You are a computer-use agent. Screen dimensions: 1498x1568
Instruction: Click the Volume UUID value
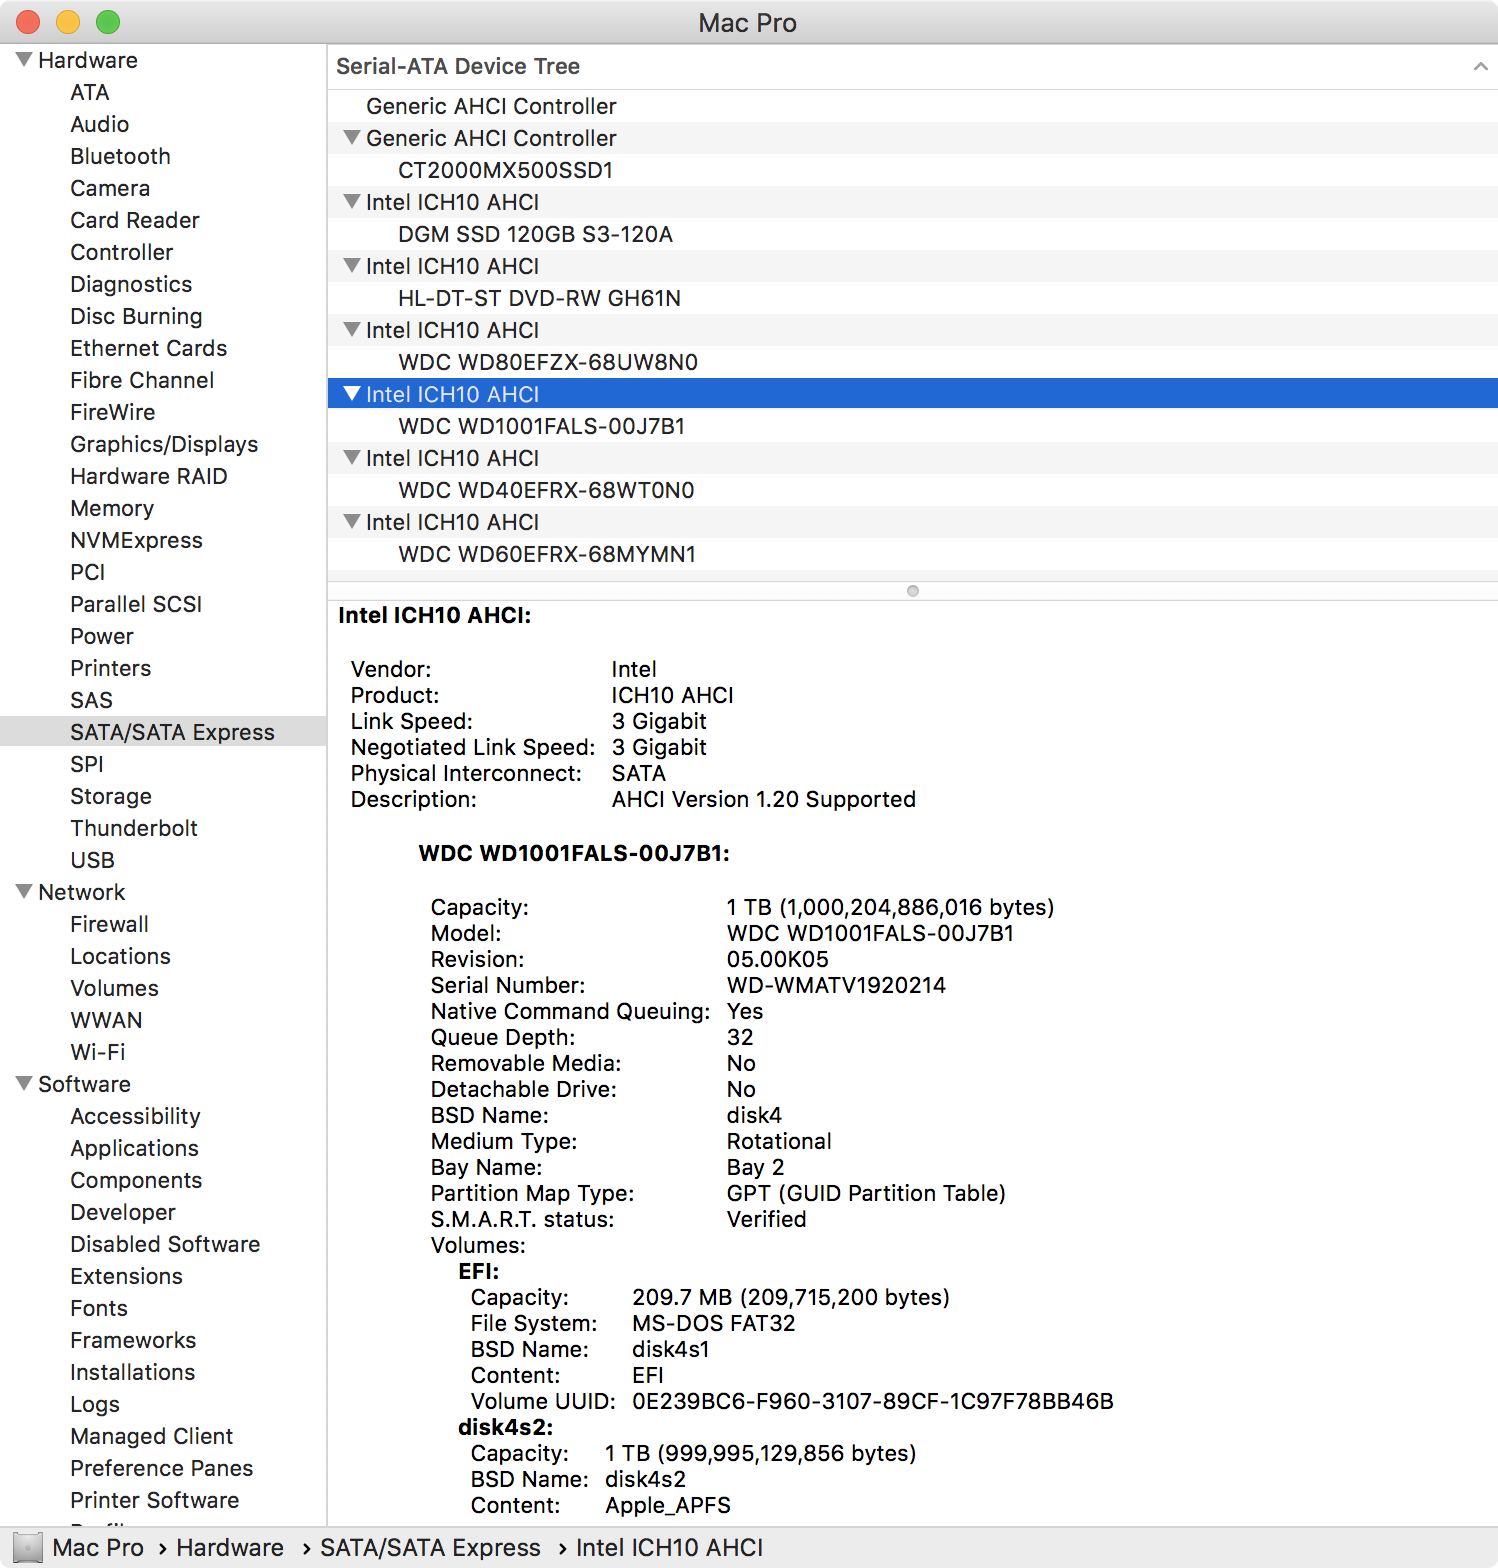pyautogui.click(x=873, y=1401)
